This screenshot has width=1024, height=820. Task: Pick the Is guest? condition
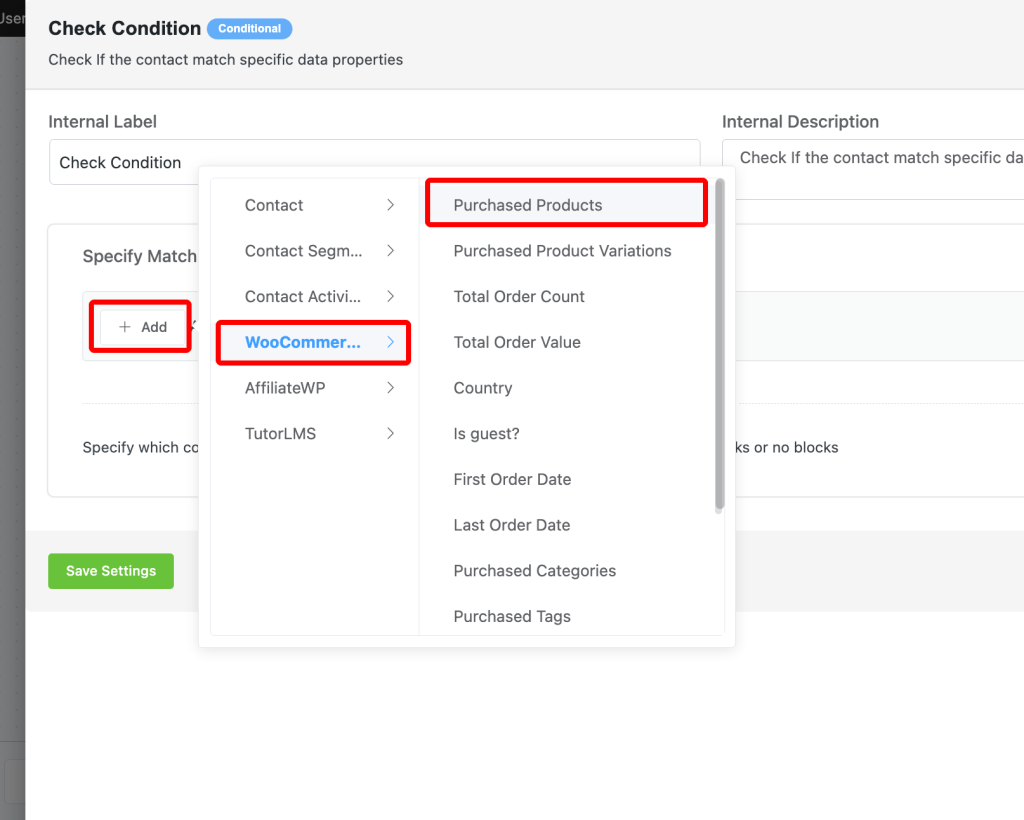[486, 434]
